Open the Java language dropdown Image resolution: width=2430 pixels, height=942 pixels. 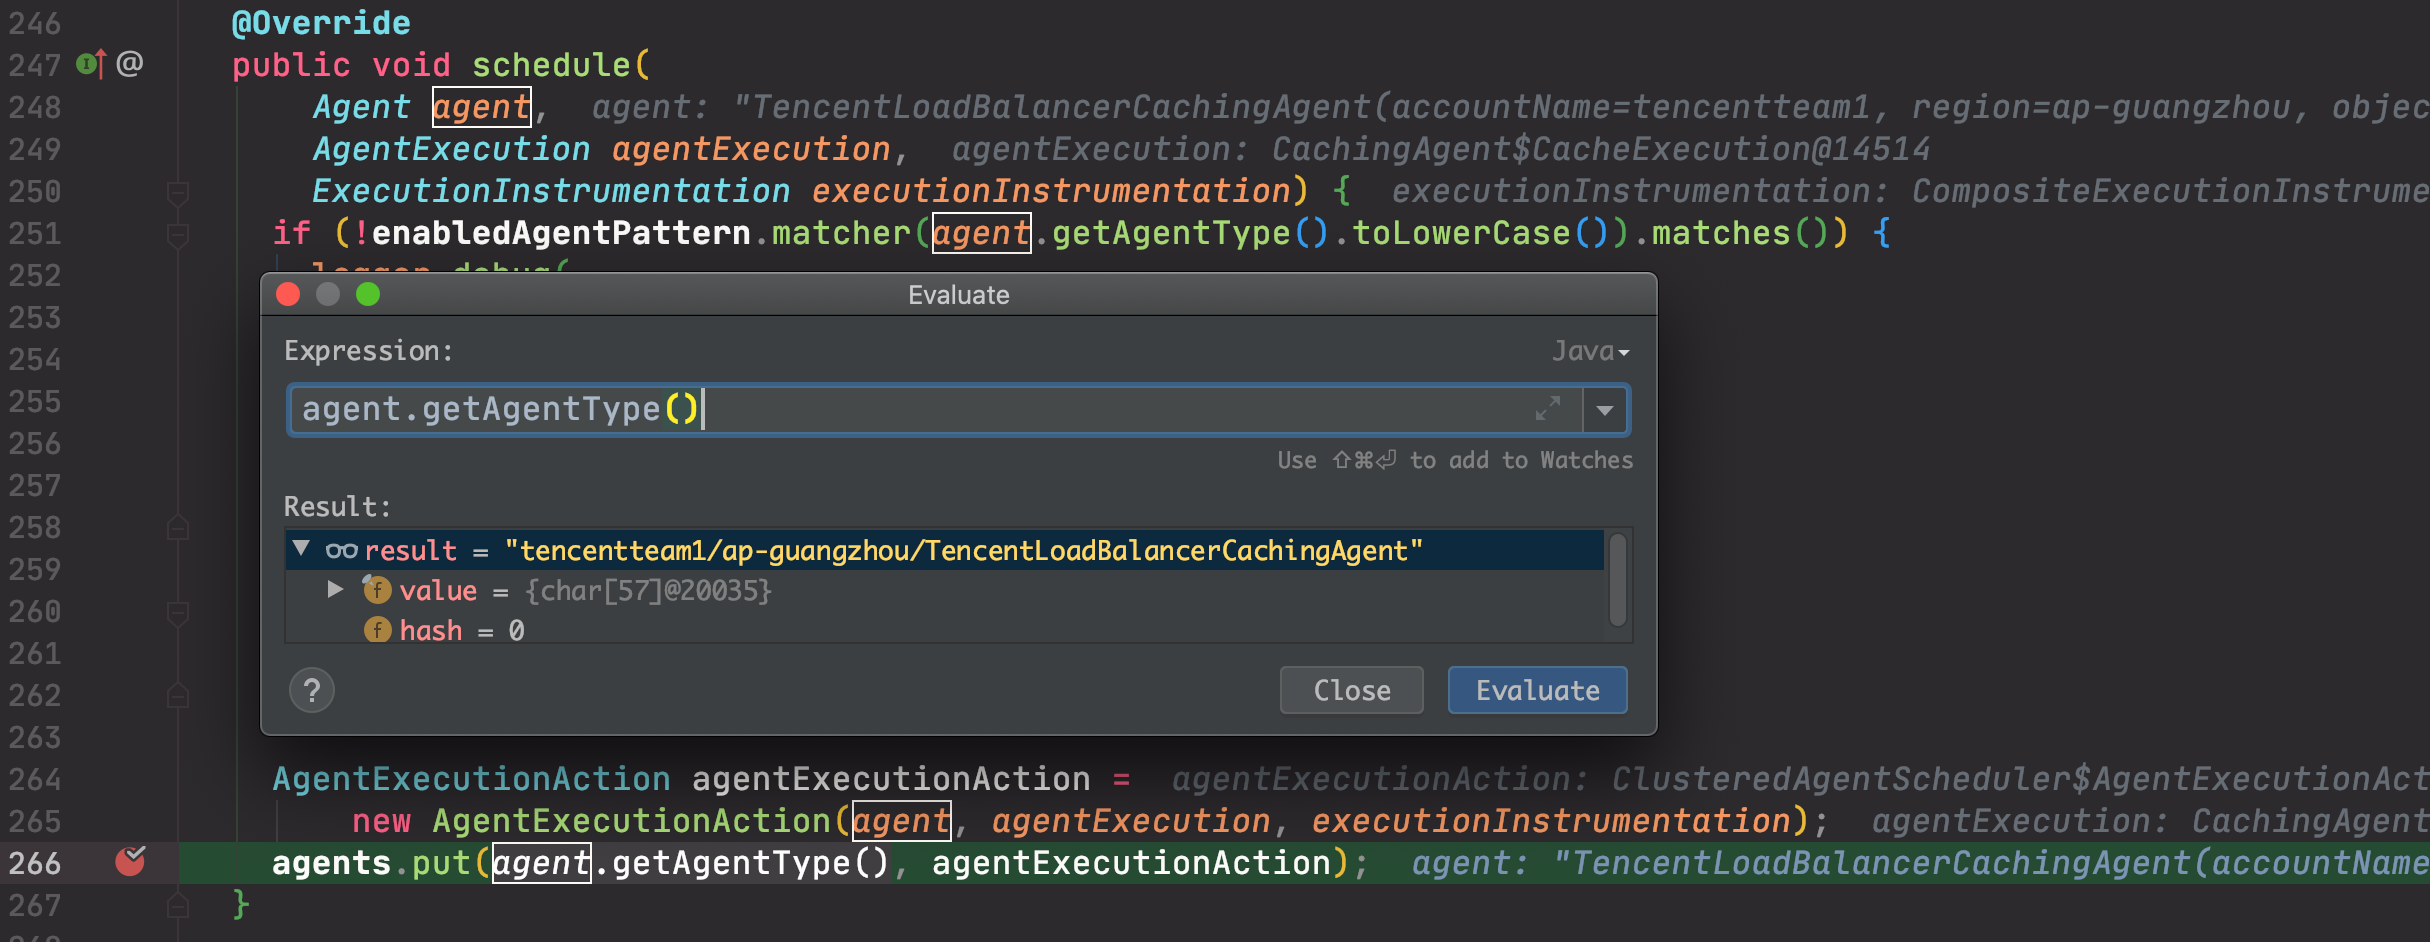[x=1590, y=352]
